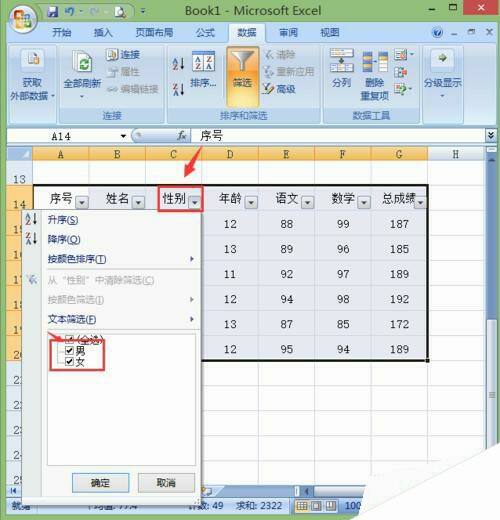Choose 升序 in the filter menu
500x520 pixels.
point(63,220)
